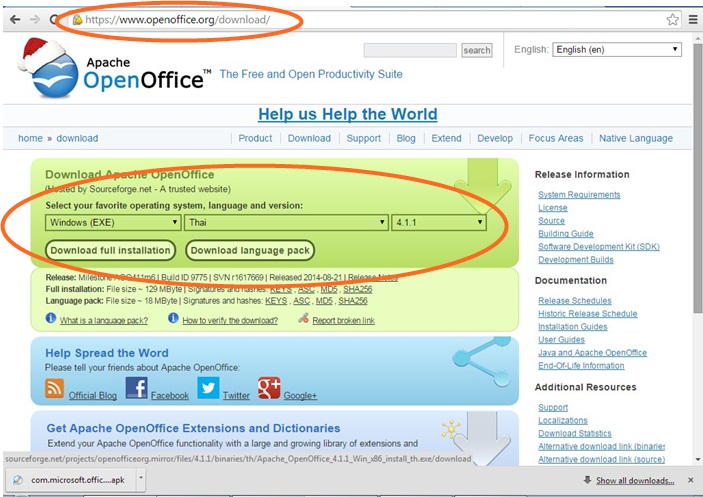Open the End-Of-Life Information link
The height and width of the screenshot is (497, 703).
point(581,365)
